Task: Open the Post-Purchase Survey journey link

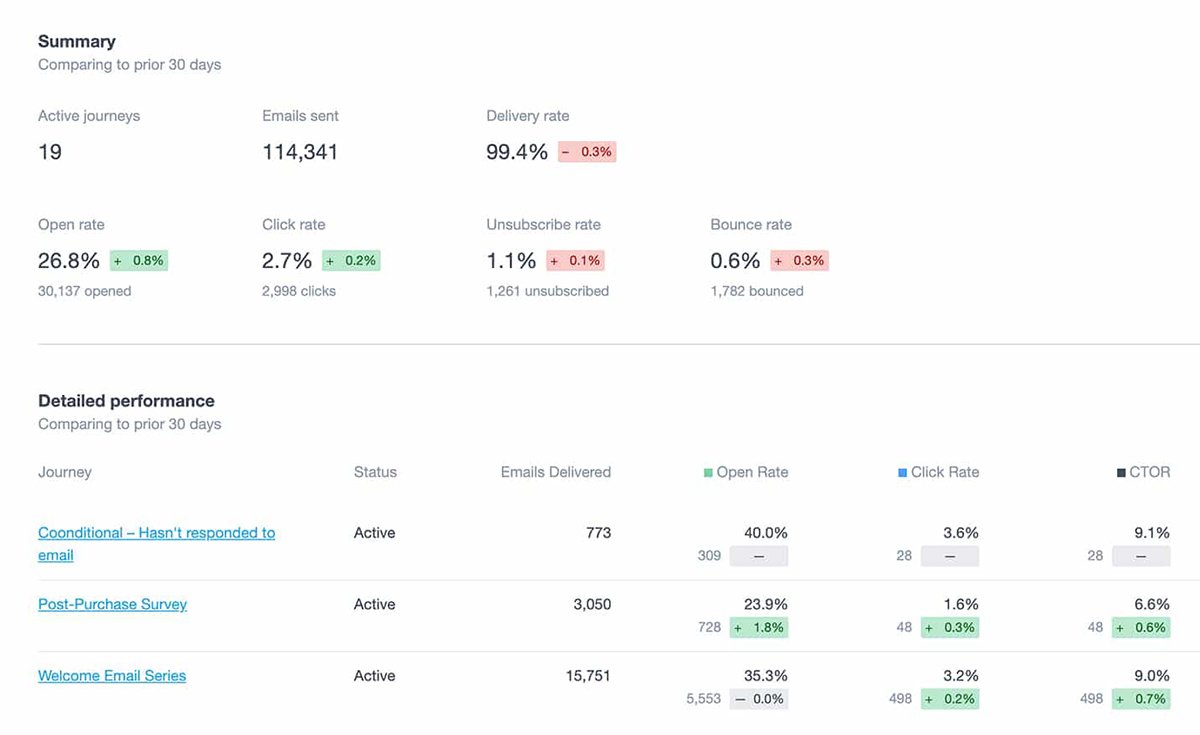Action: [x=112, y=604]
